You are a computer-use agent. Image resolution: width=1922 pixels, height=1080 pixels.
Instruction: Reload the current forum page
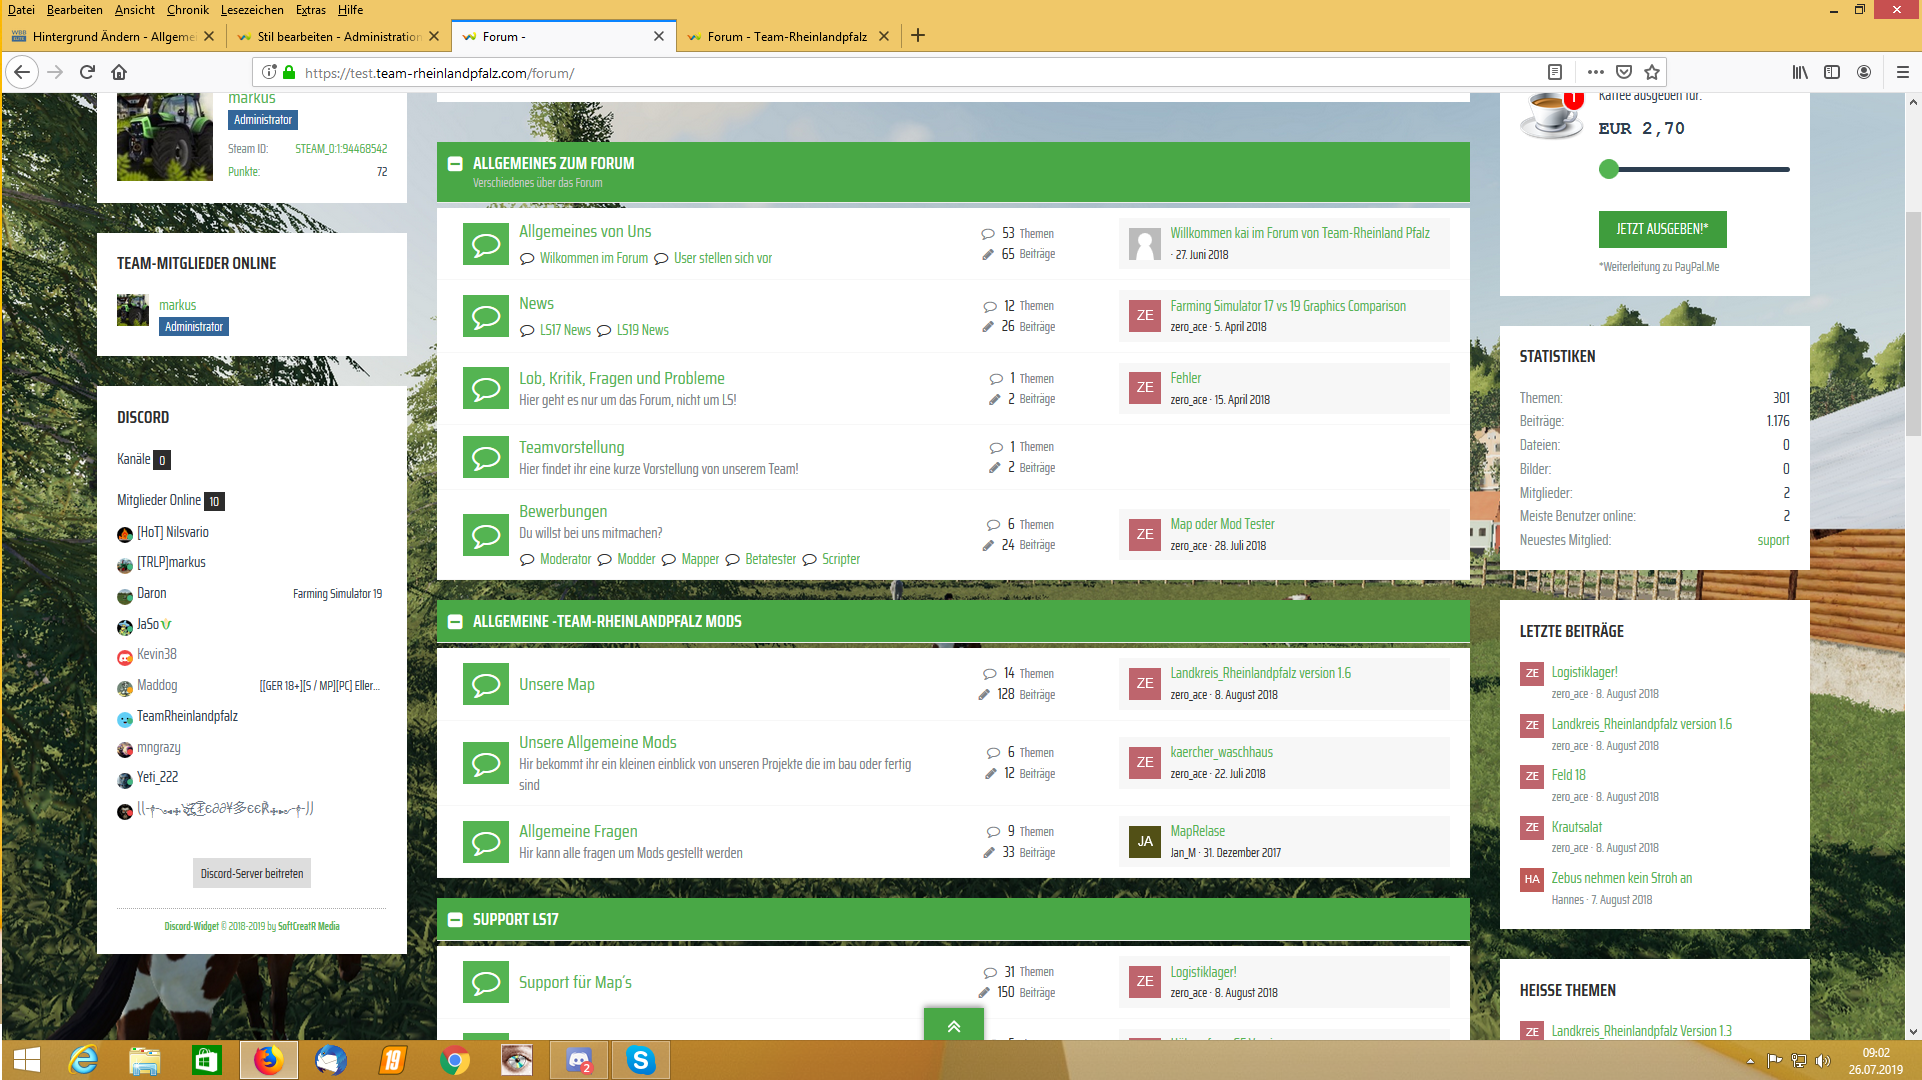[87, 72]
